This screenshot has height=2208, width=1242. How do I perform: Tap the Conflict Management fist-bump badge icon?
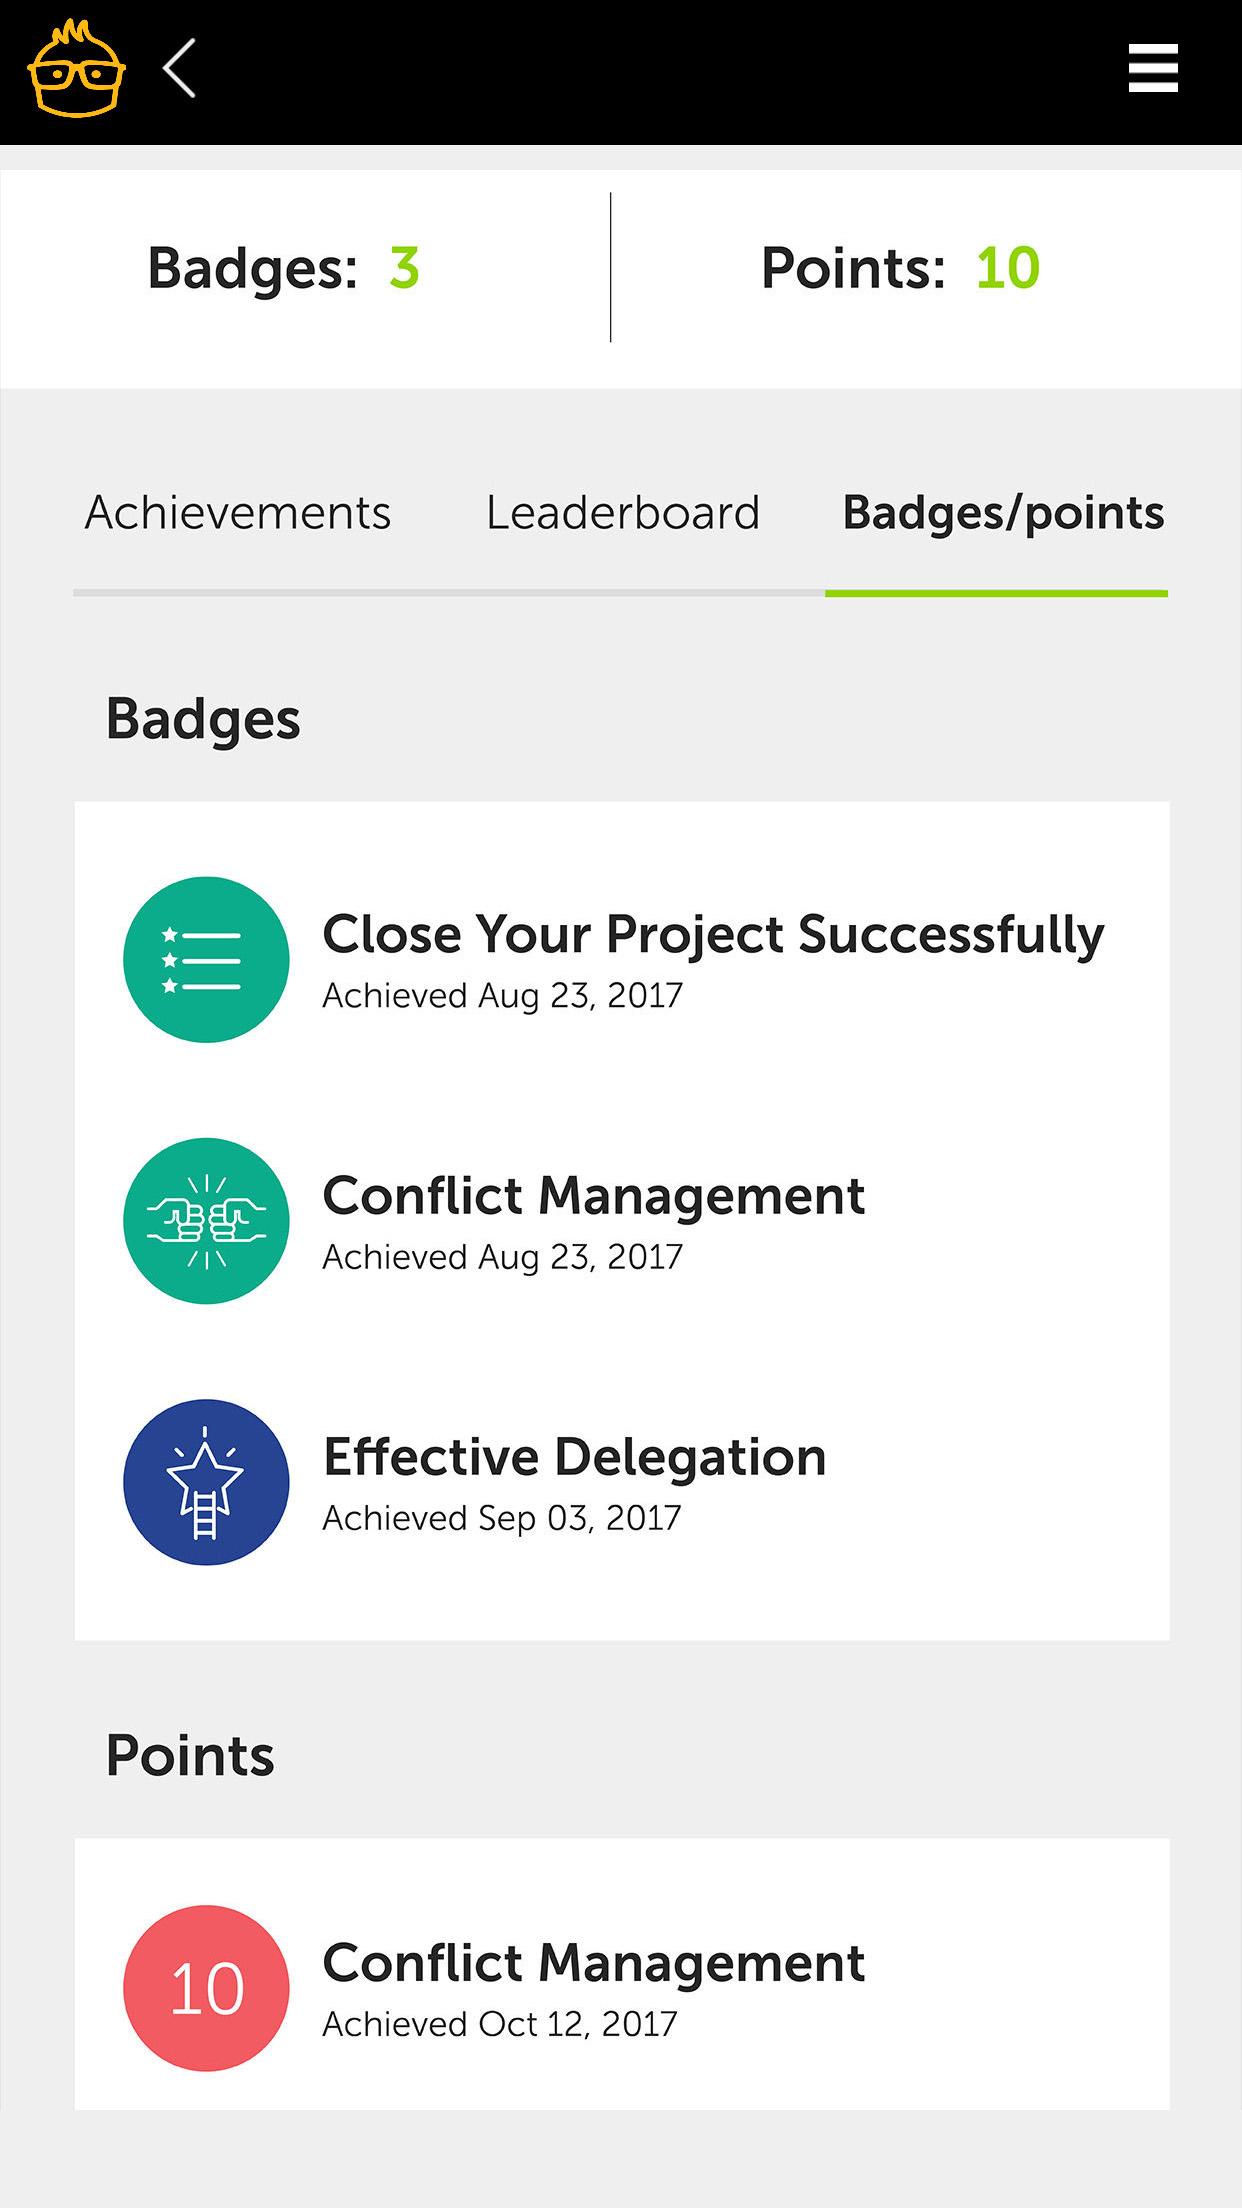click(206, 1221)
